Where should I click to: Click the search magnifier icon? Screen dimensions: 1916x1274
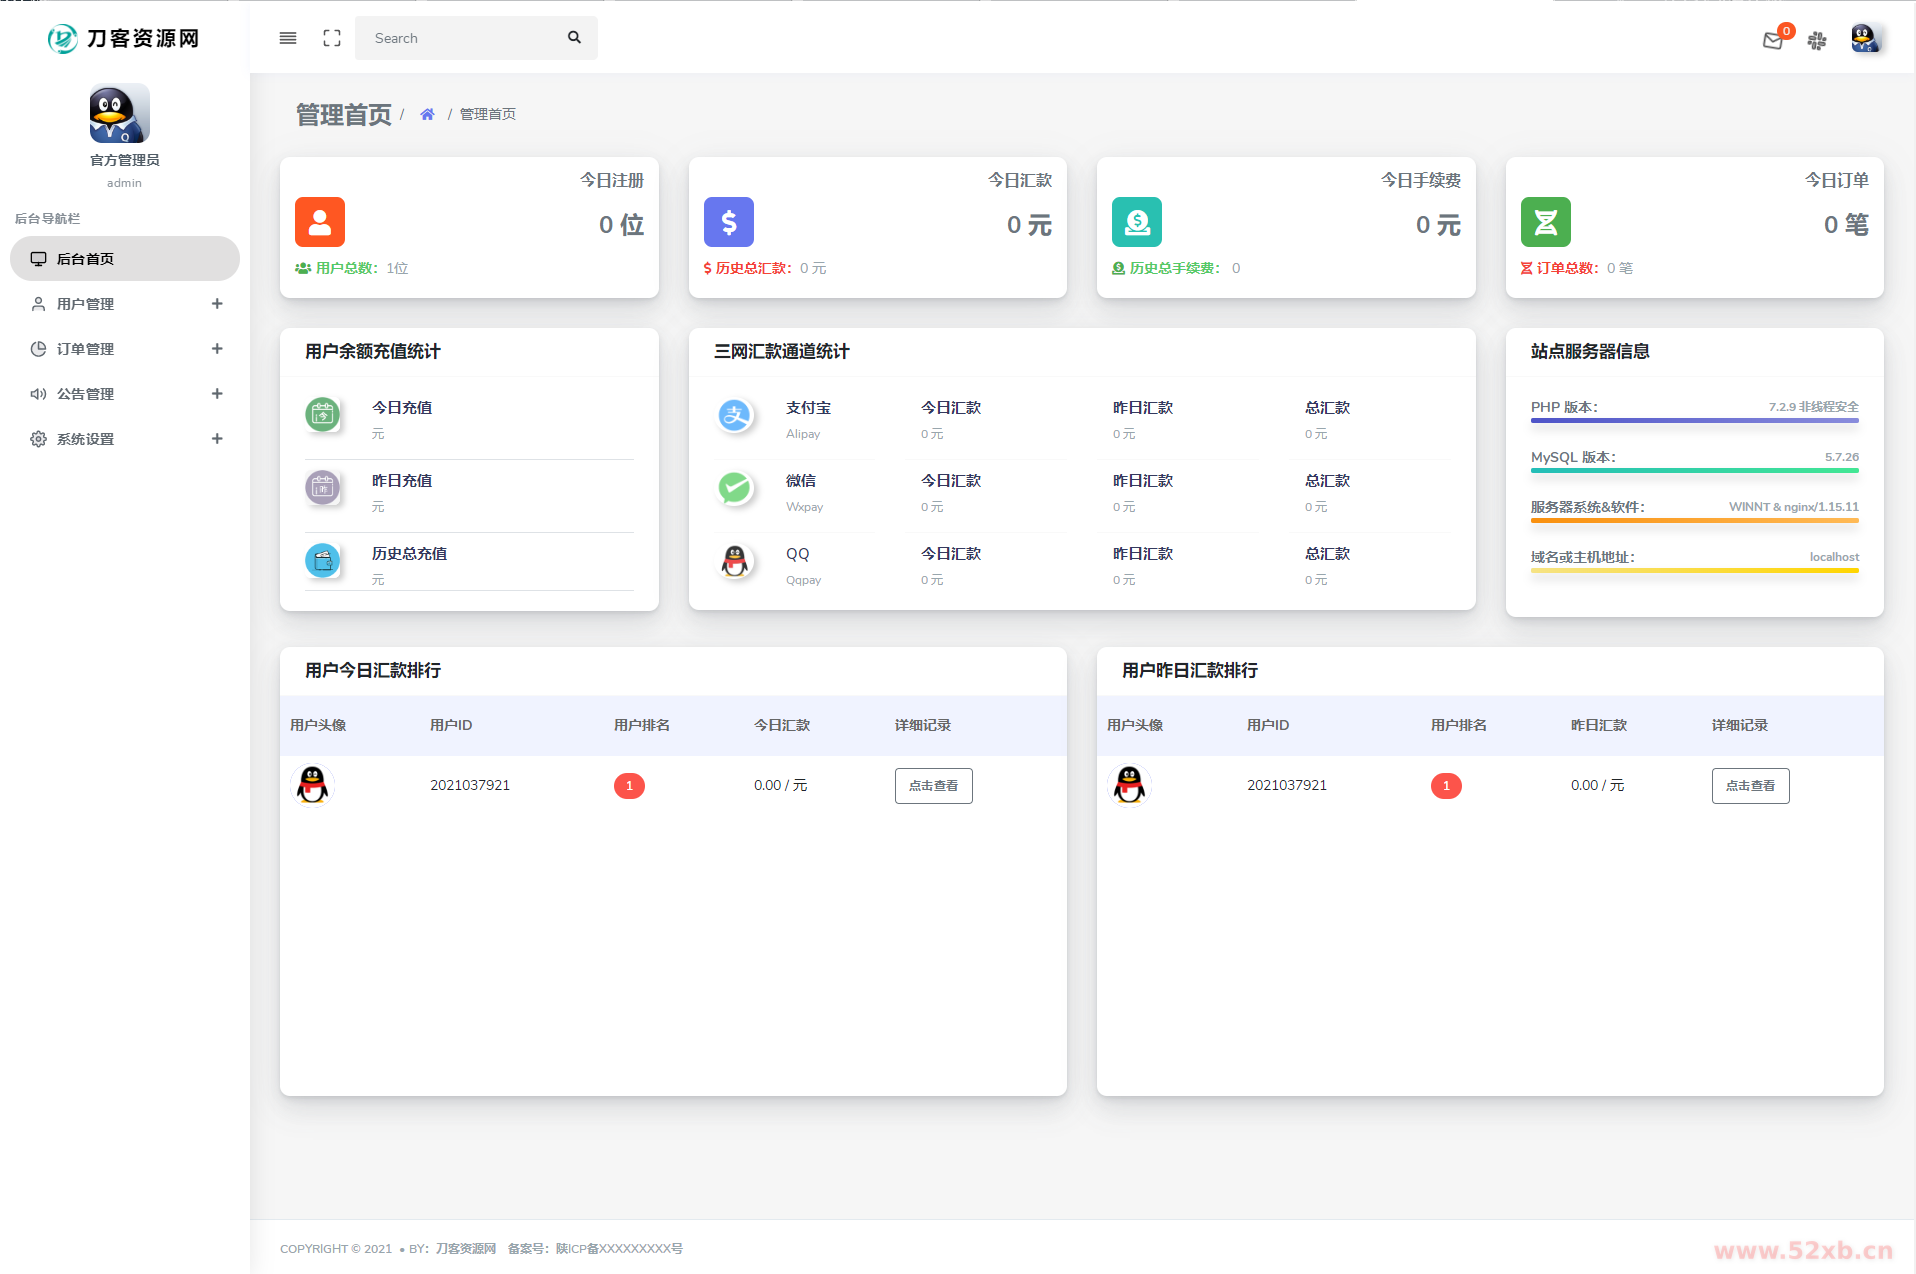(574, 38)
